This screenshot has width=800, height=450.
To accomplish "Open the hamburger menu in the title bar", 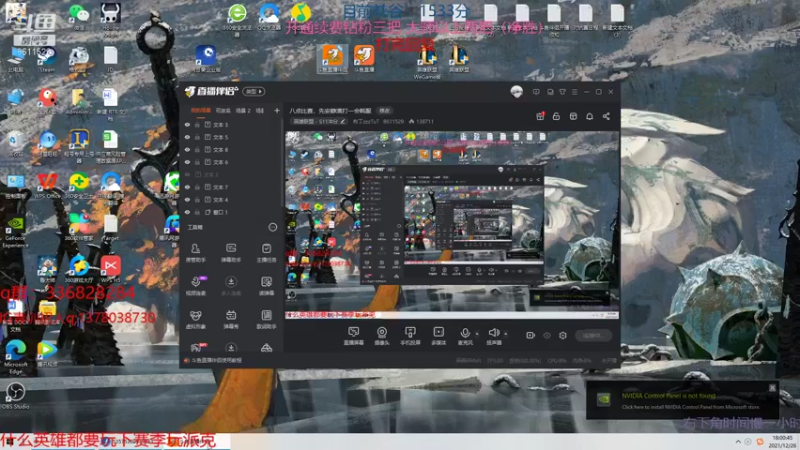I will pyautogui.click(x=574, y=92).
